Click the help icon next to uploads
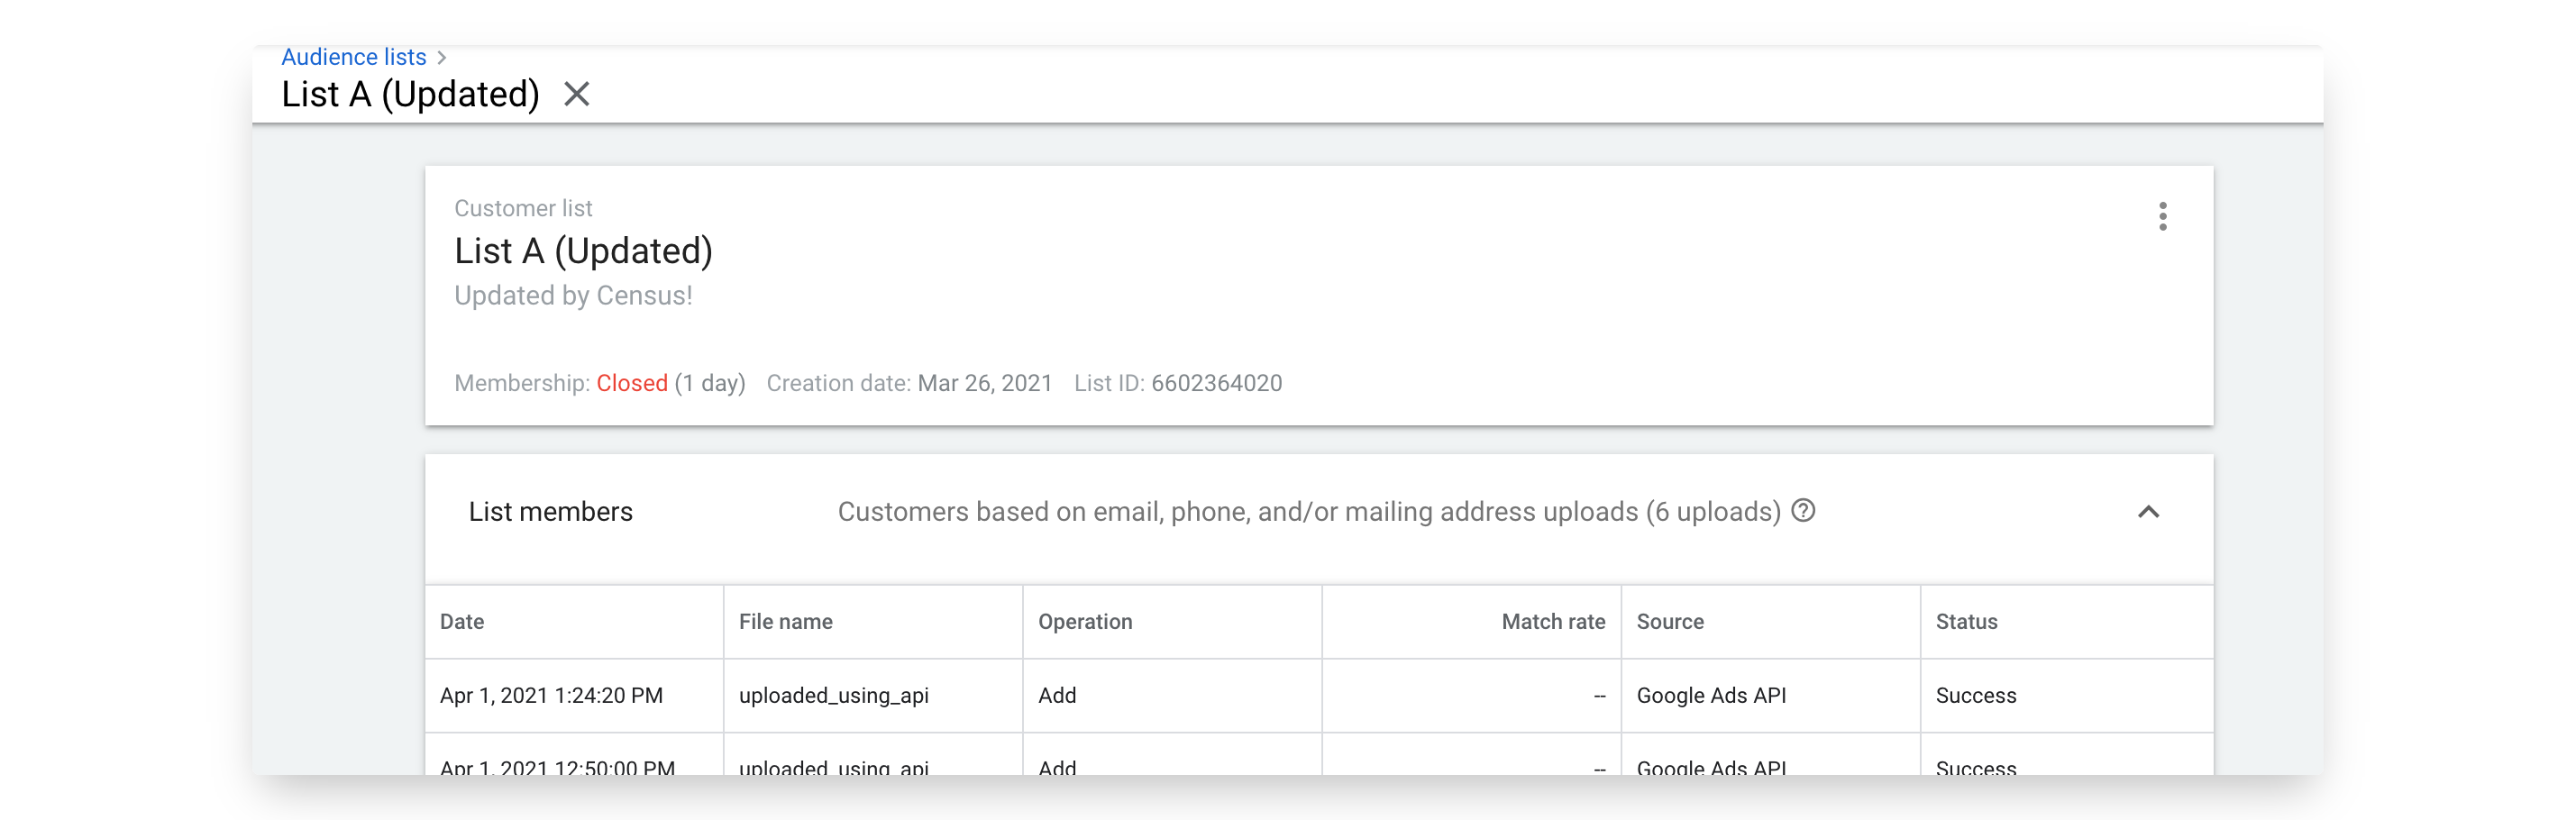 coord(1802,511)
